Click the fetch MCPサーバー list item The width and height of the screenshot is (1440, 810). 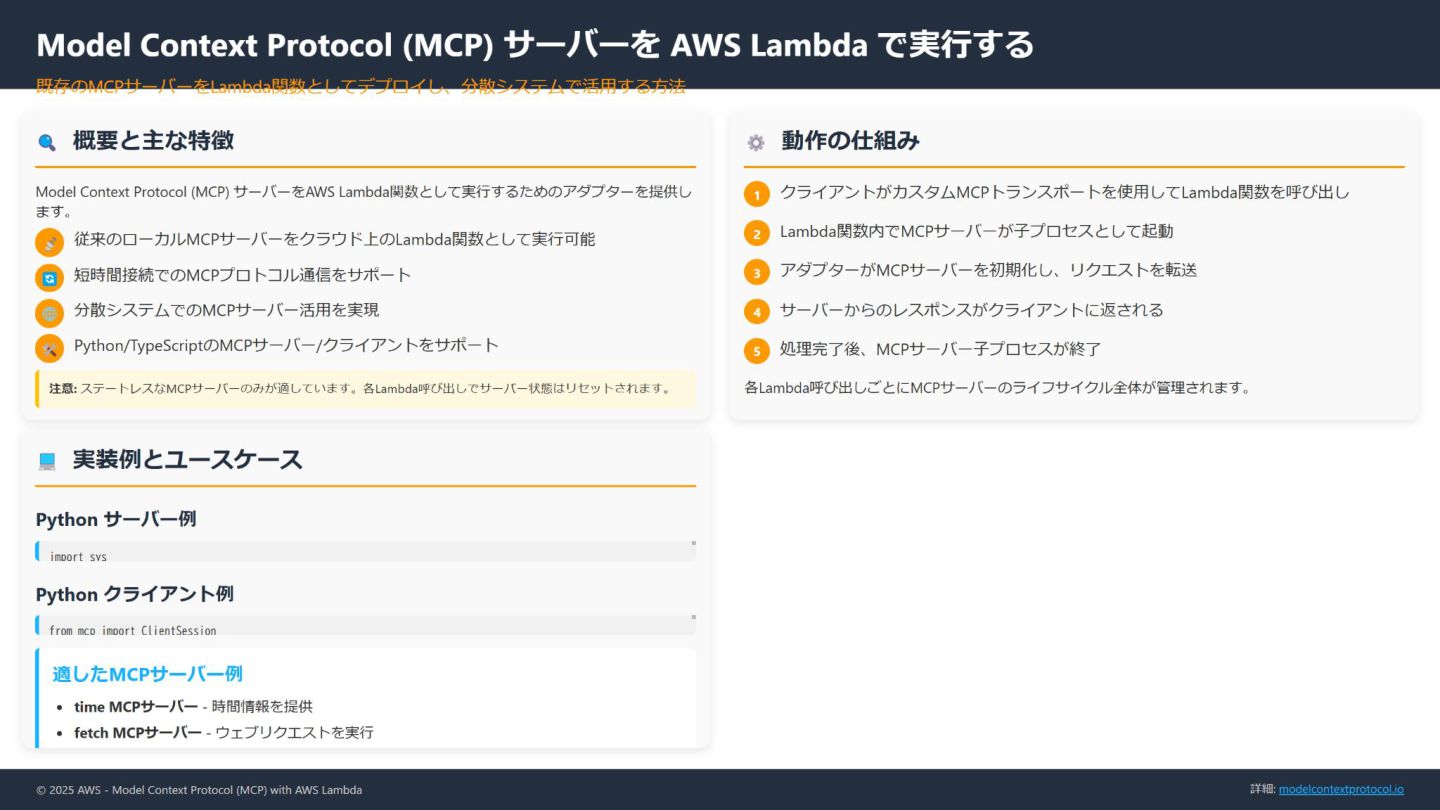pos(223,732)
